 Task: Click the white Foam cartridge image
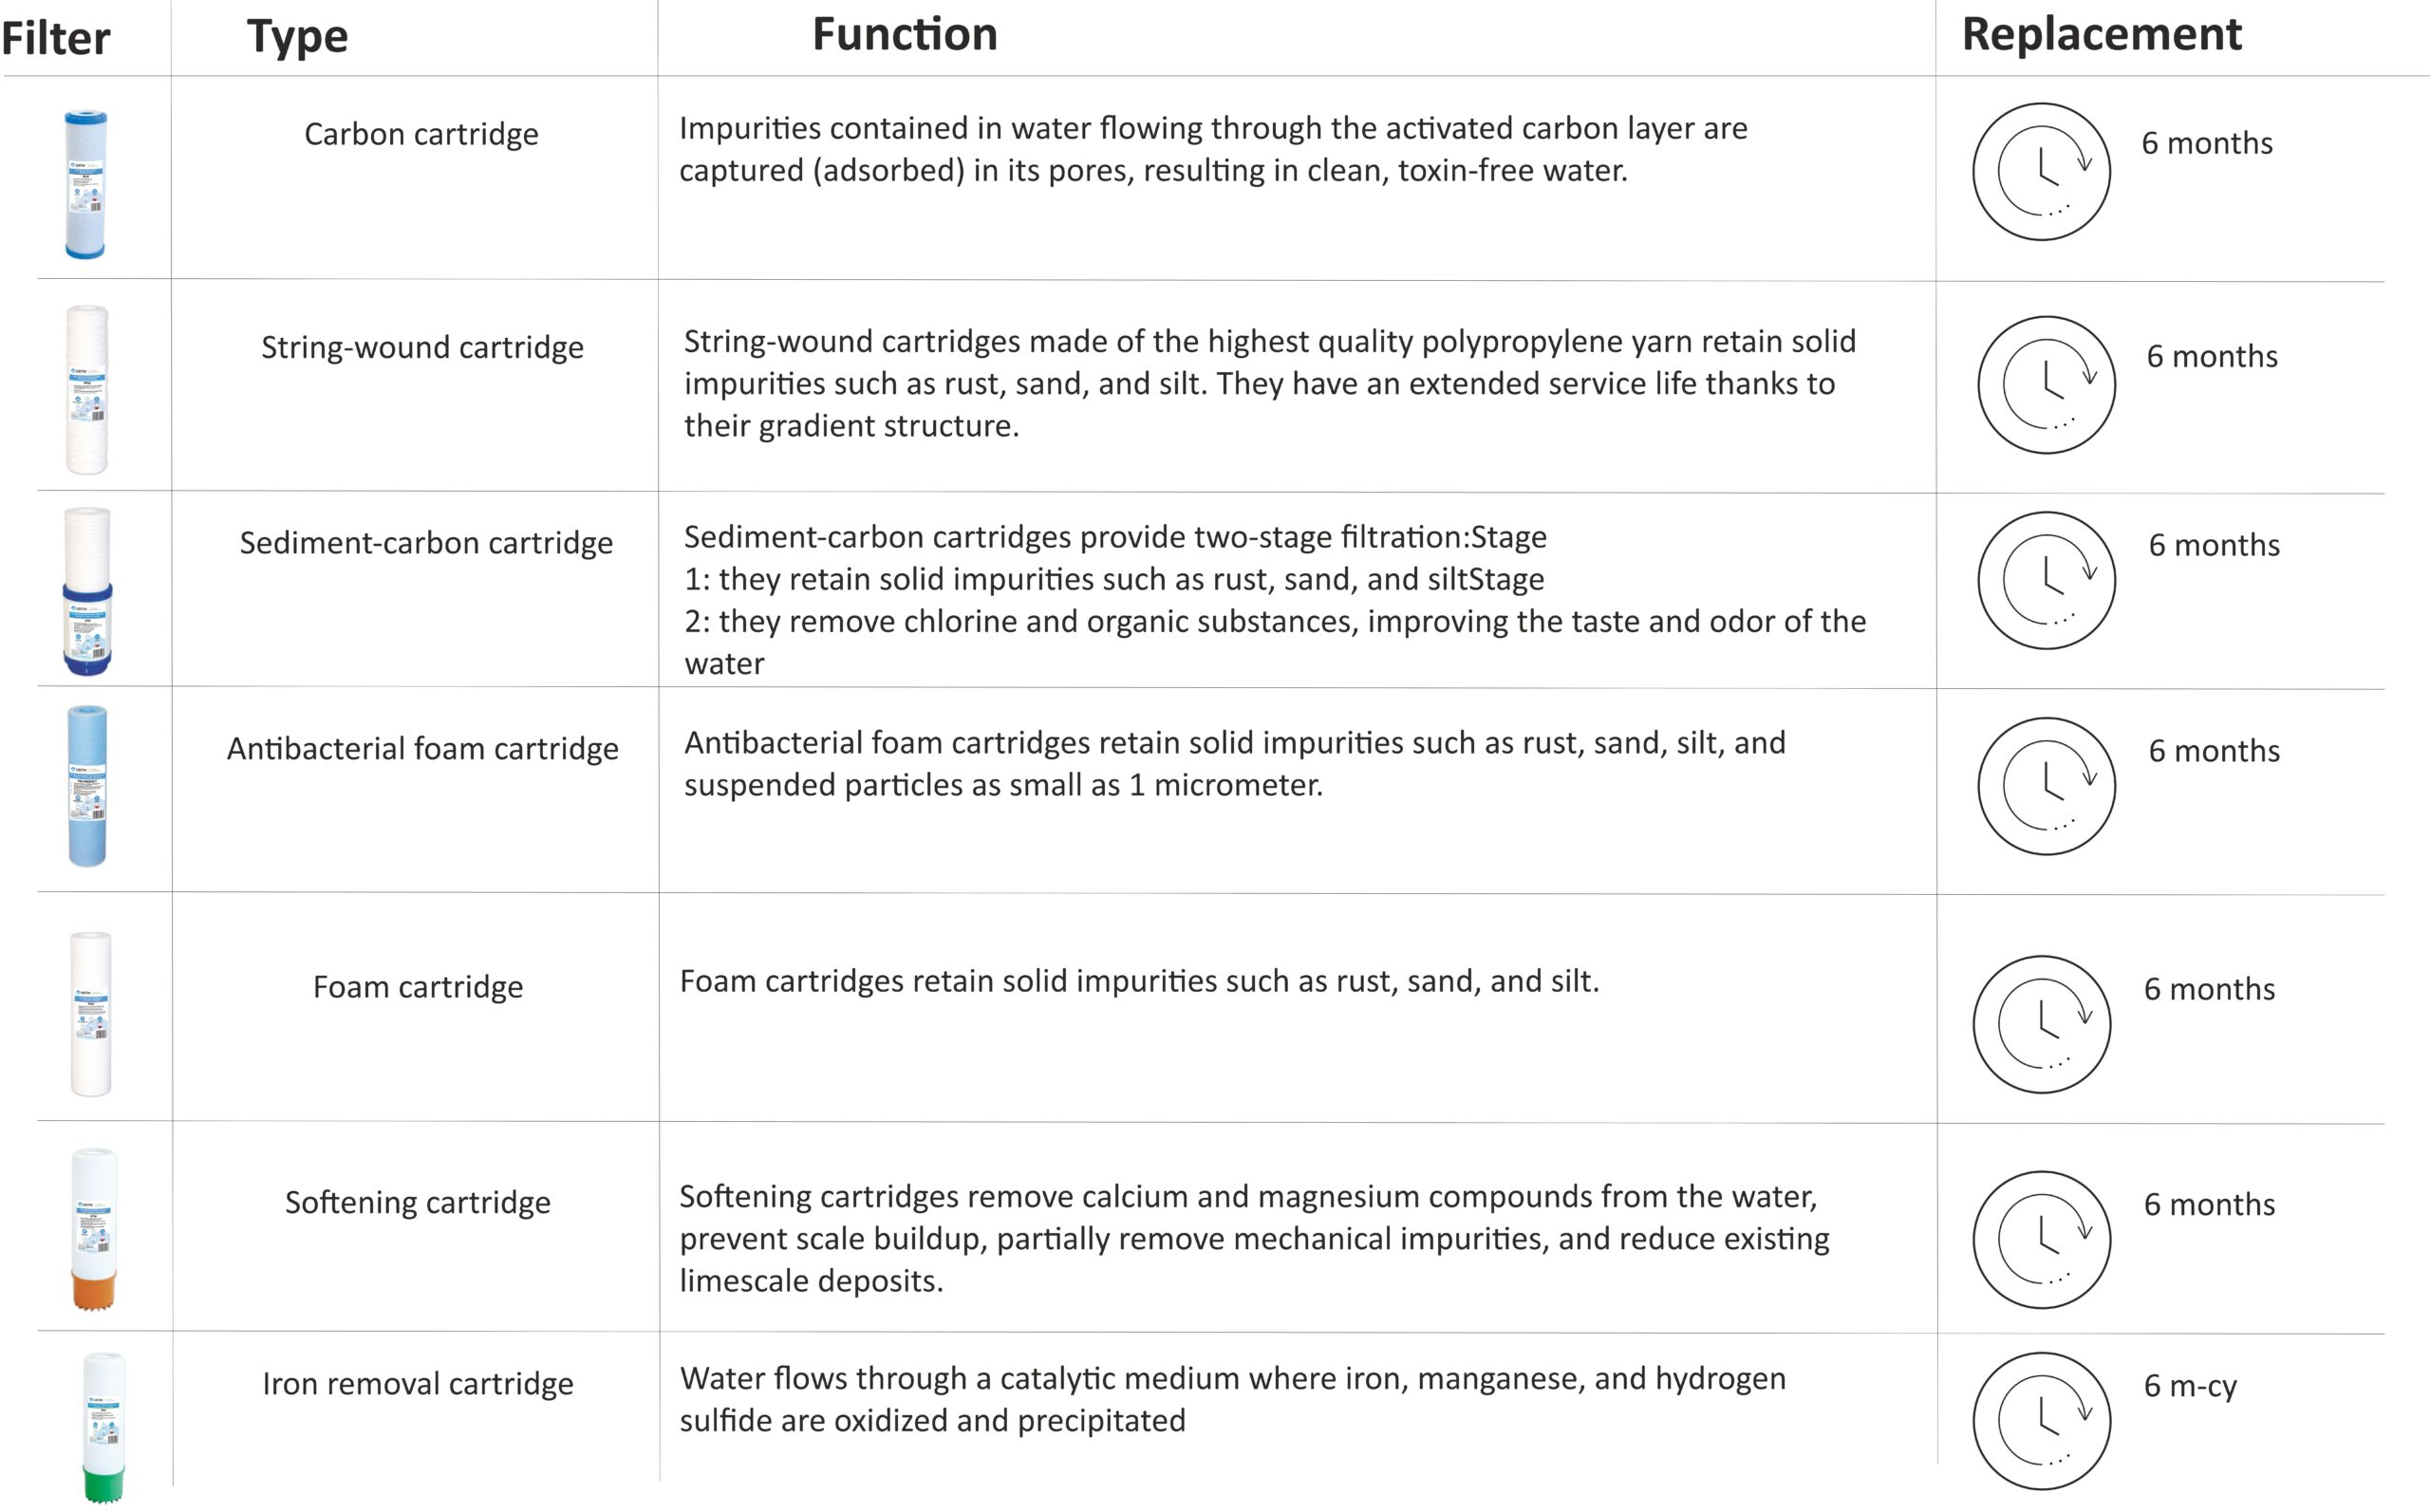(91, 1014)
